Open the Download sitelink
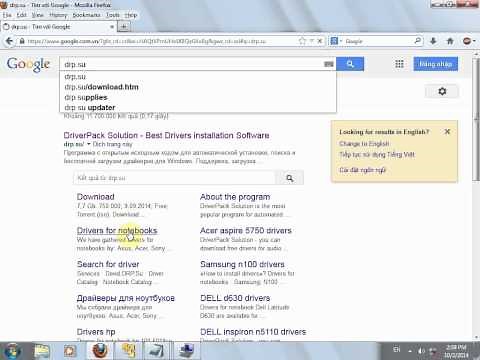The height and width of the screenshot is (360, 480). [96, 197]
